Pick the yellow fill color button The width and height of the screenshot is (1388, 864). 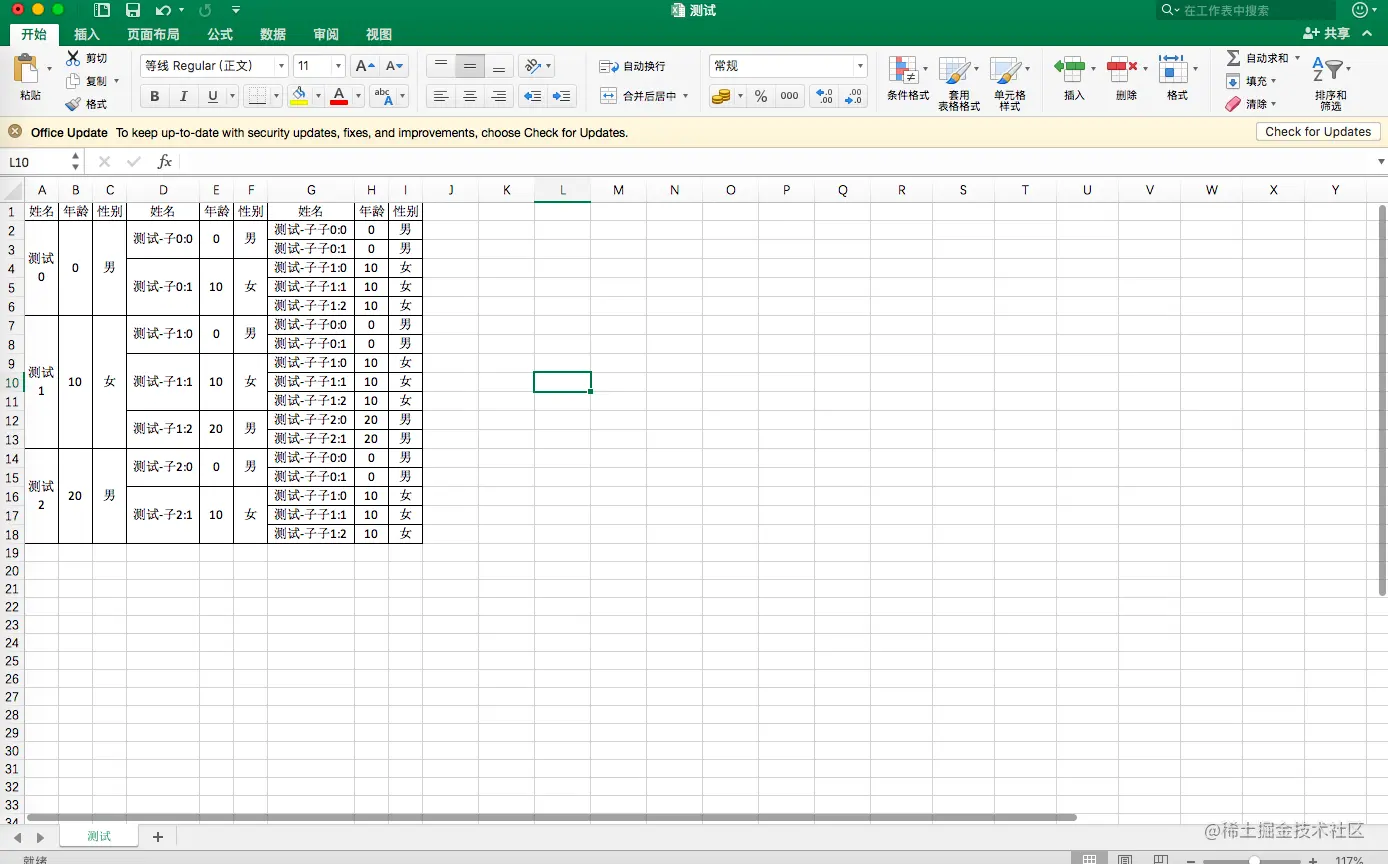(x=299, y=96)
